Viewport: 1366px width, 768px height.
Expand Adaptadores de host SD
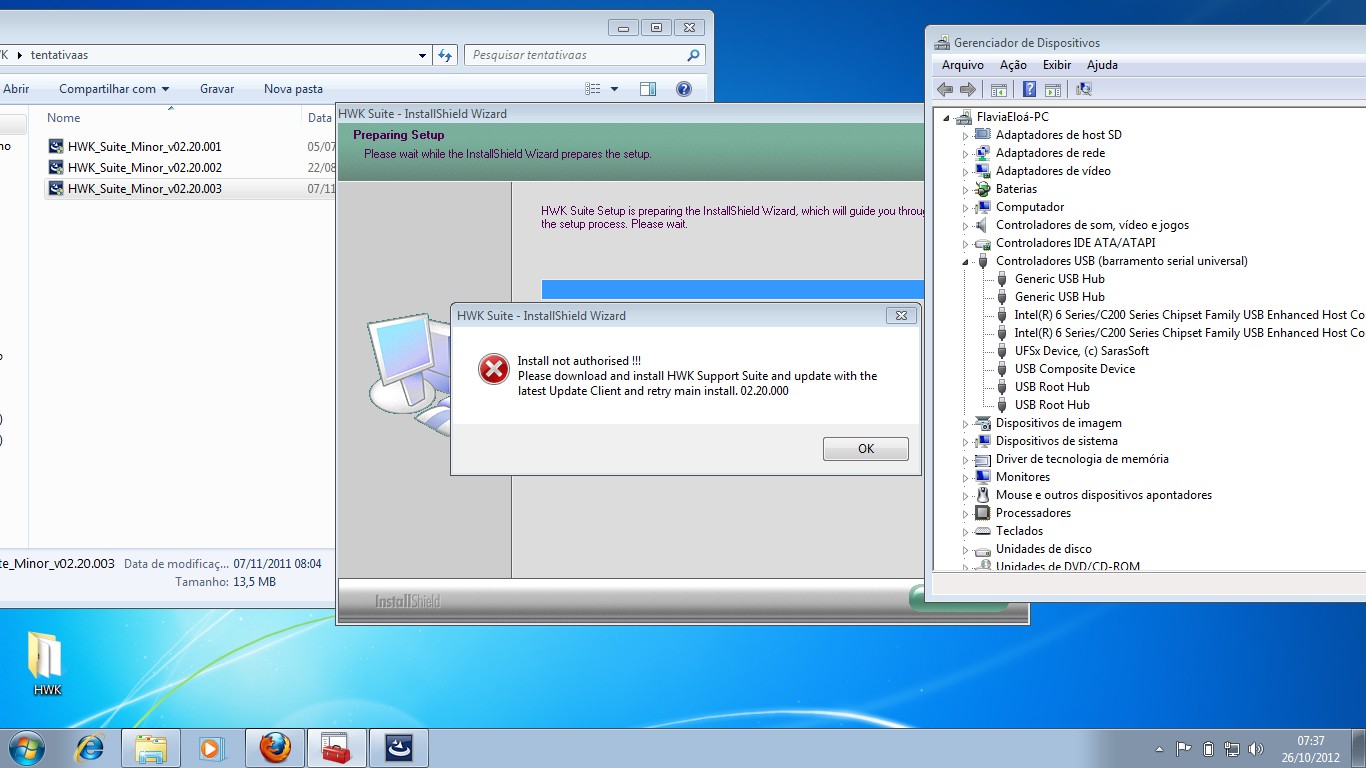pyautogui.click(x=966, y=135)
